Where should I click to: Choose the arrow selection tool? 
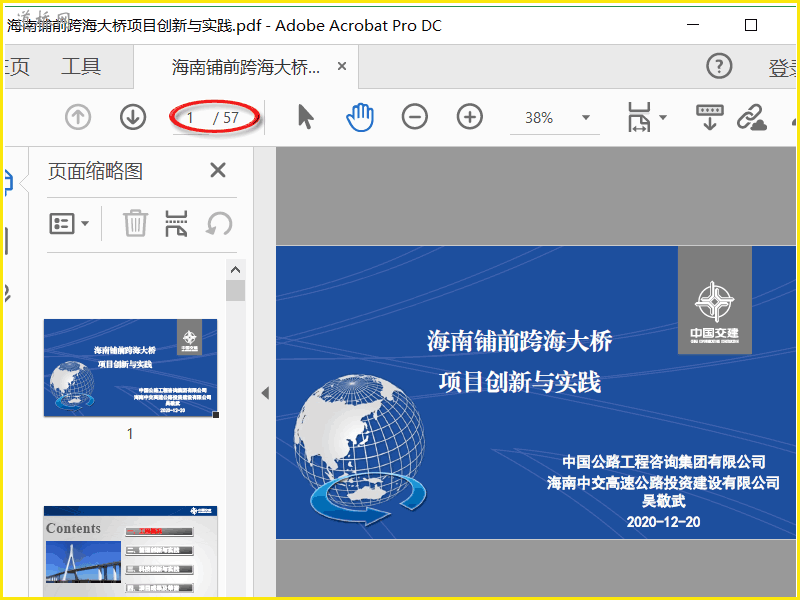(x=306, y=117)
